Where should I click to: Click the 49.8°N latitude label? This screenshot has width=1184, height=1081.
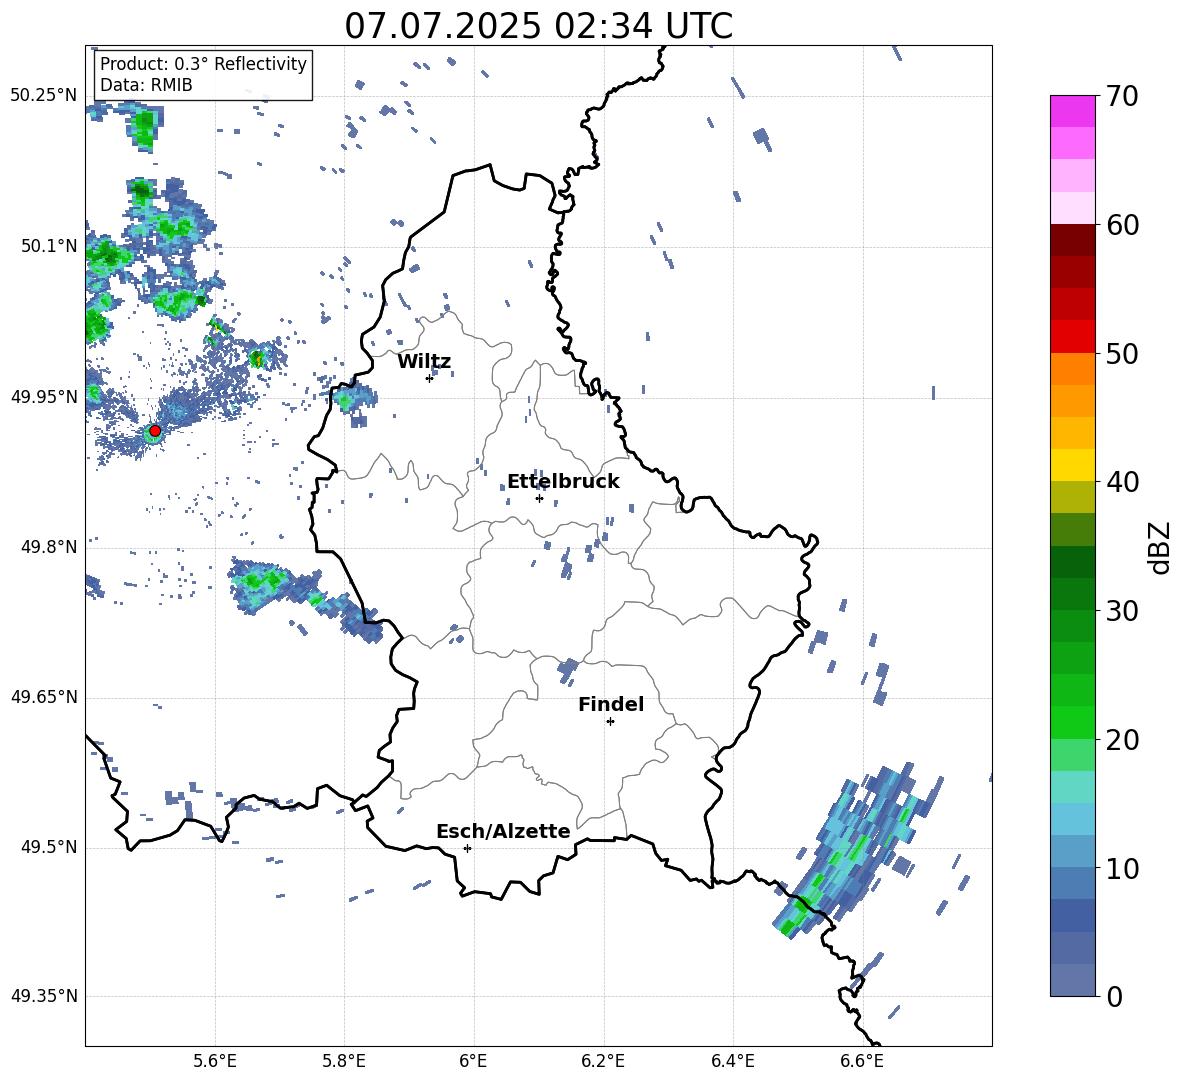pos(49,547)
